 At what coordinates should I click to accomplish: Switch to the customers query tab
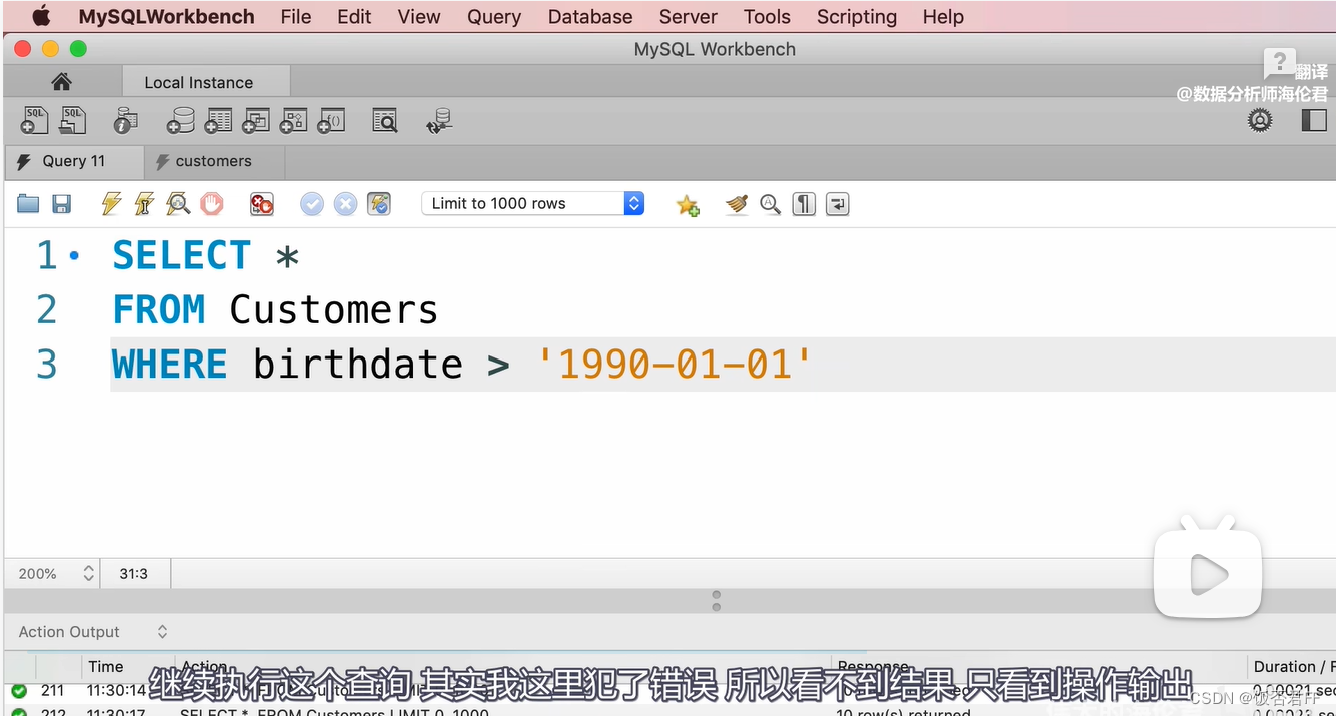(213, 161)
